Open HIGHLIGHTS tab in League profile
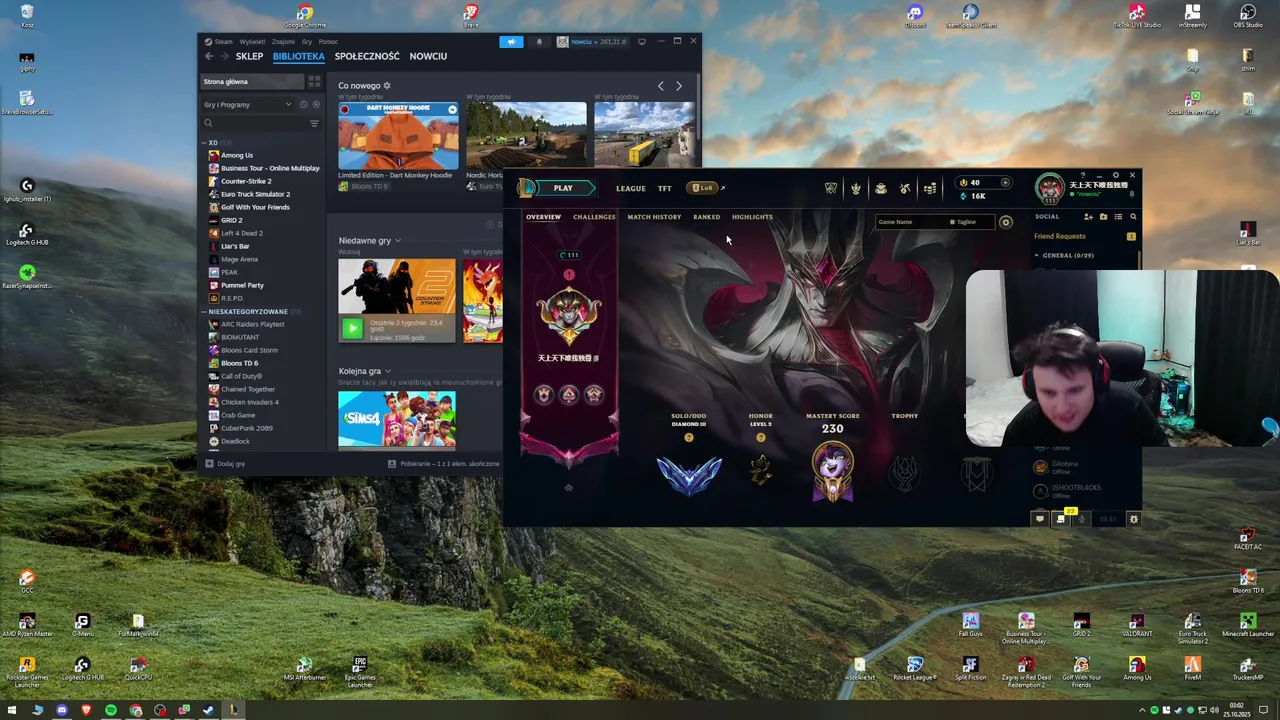The width and height of the screenshot is (1280, 720). 752,217
